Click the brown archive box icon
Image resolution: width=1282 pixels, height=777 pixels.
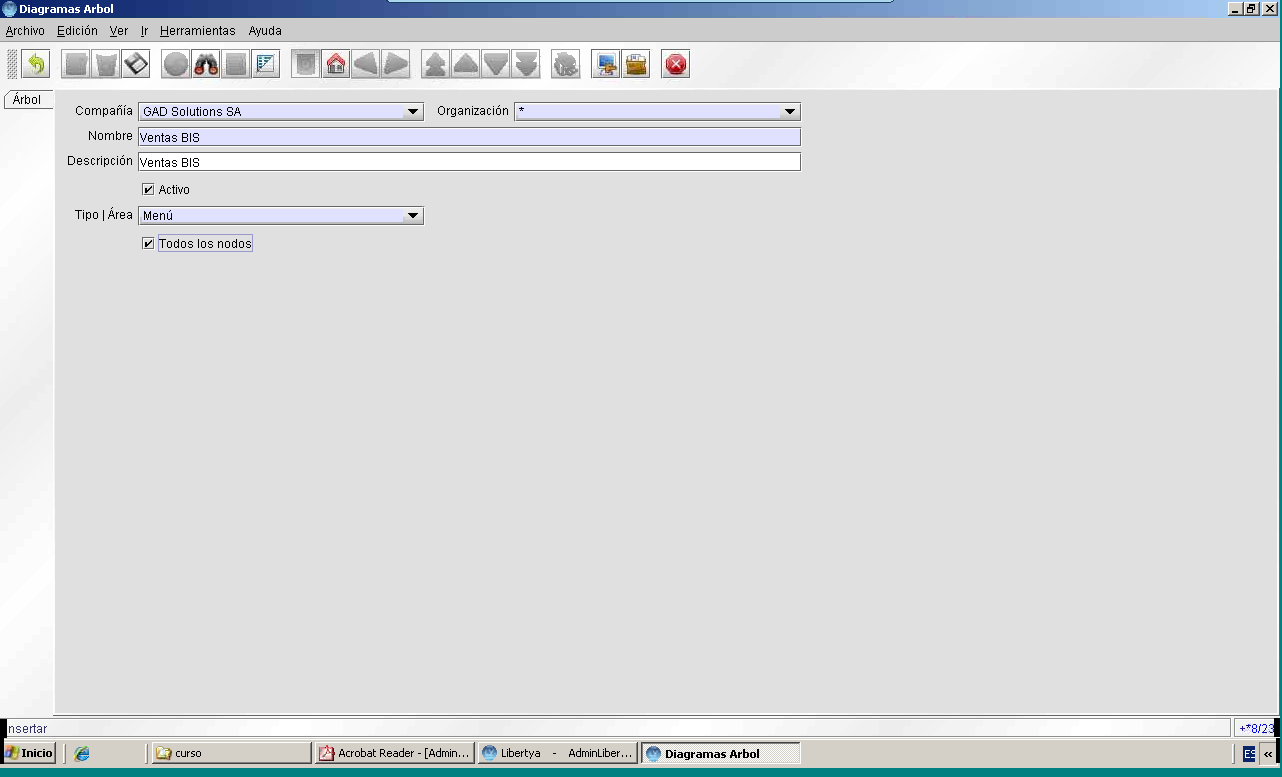tap(636, 65)
